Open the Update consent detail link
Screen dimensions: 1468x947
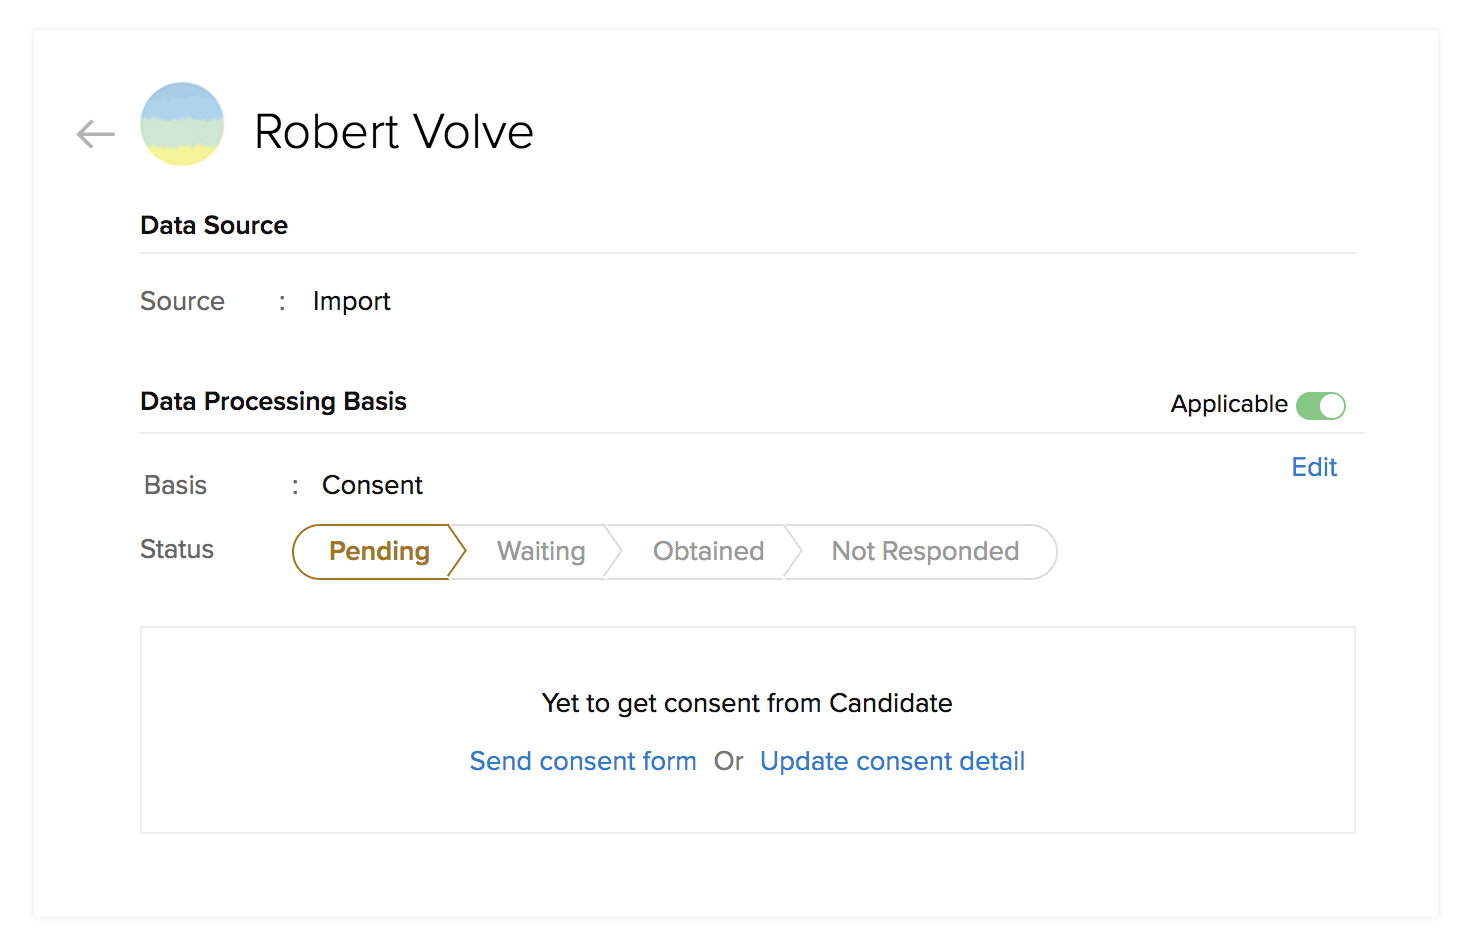pyautogui.click(x=892, y=761)
